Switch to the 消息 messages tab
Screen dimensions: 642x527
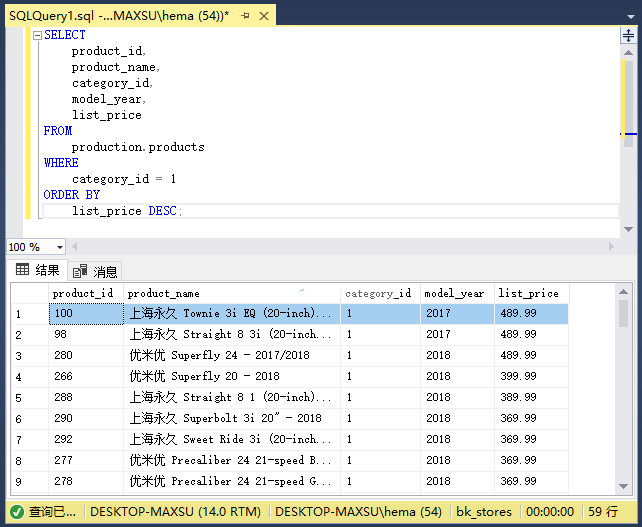tap(95, 271)
